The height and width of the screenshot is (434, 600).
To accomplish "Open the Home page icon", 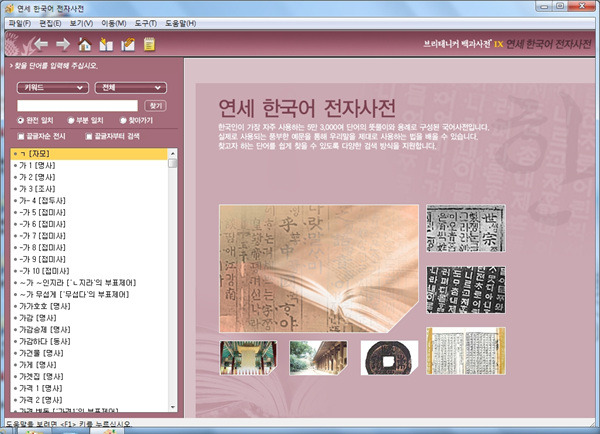I will [85, 44].
